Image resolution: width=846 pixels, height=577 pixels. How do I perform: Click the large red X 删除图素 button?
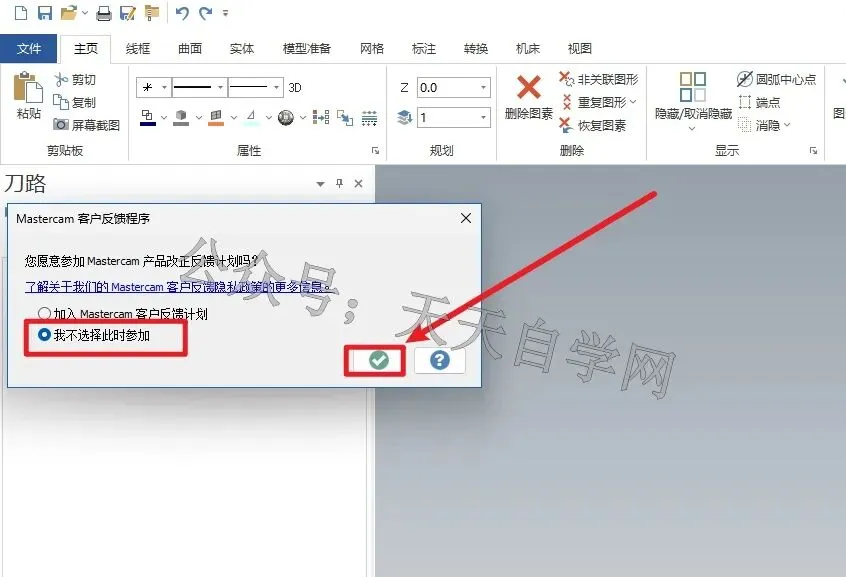click(x=529, y=98)
